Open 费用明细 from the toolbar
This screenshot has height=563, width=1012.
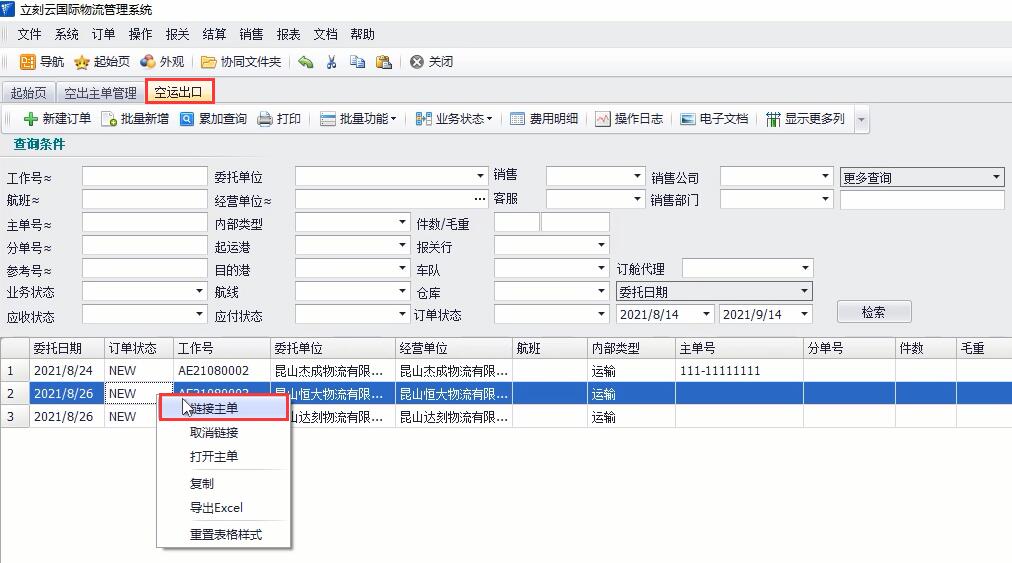[518, 119]
